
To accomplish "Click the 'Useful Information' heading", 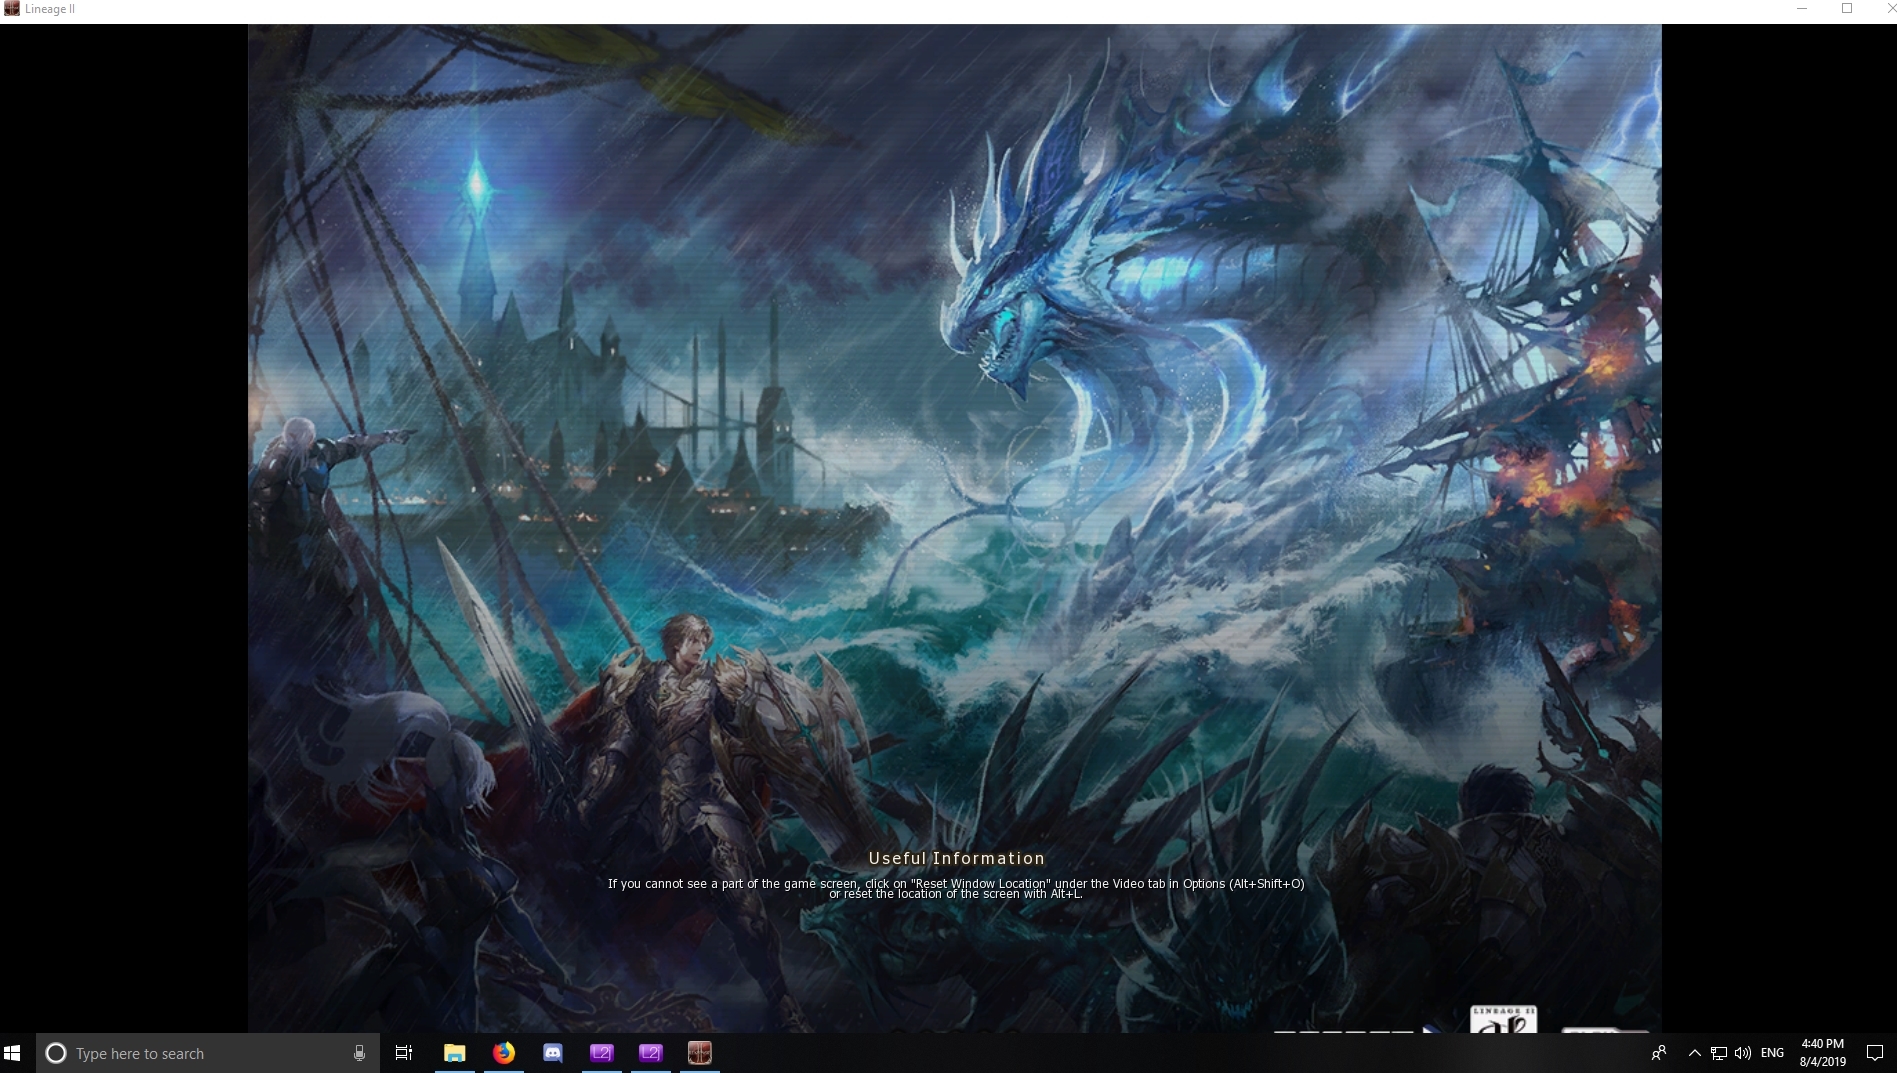I will pyautogui.click(x=957, y=858).
